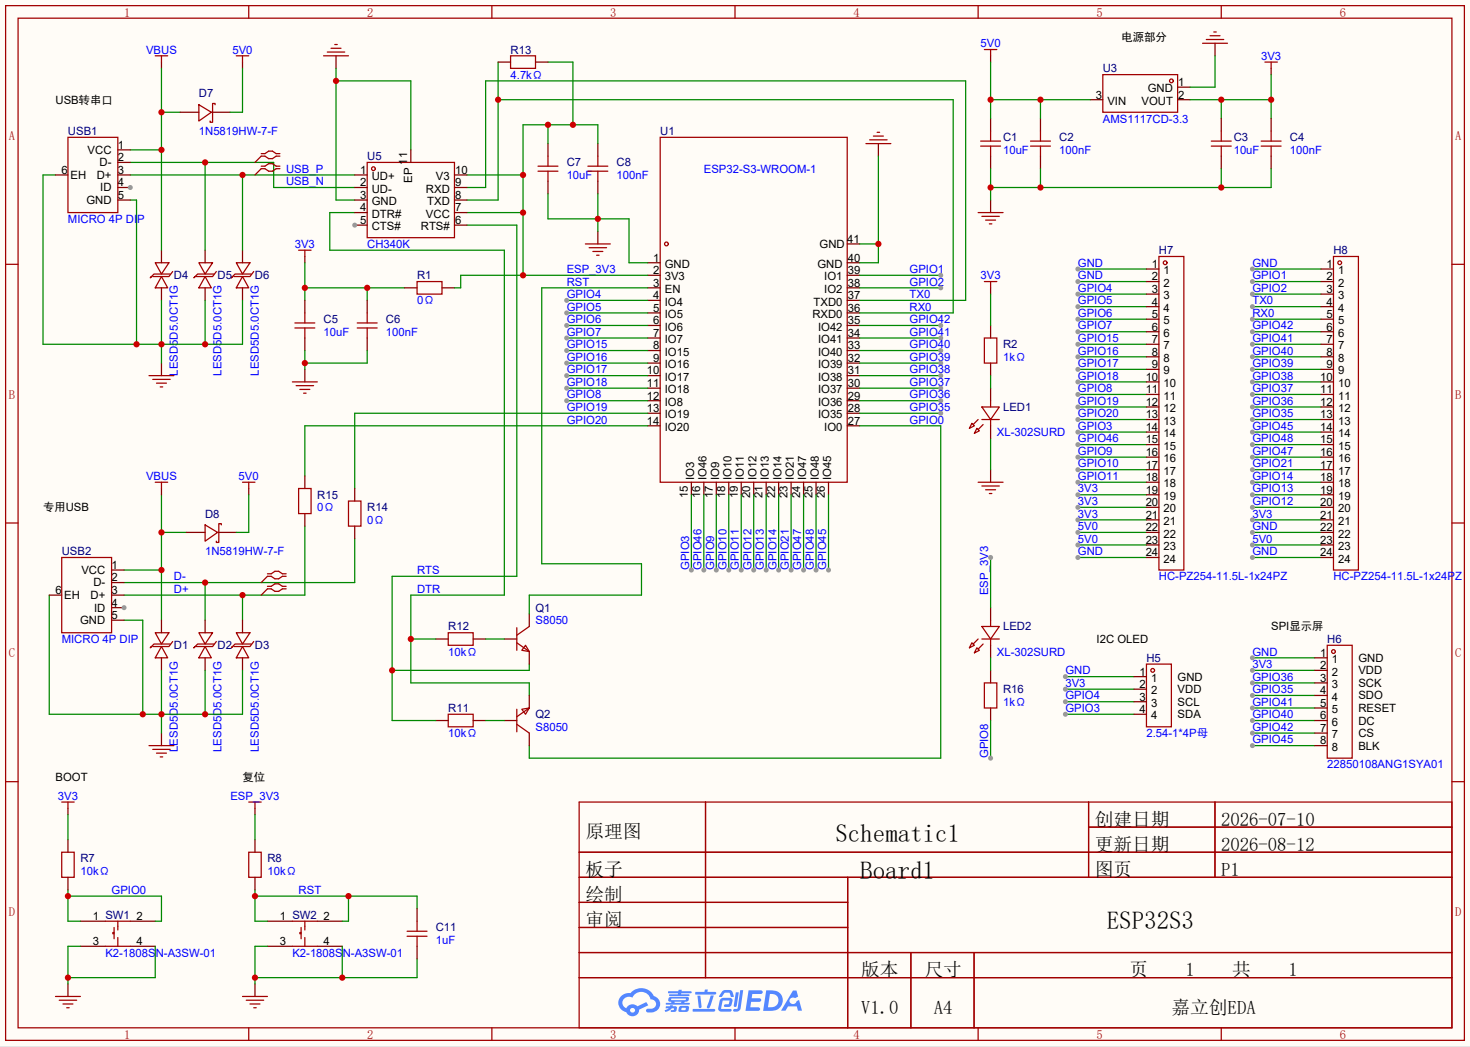Image resolution: width=1470 pixels, height=1047 pixels.
Task: Select the "AMS1117CD-3.3" part name
Action: [x=1145, y=119]
